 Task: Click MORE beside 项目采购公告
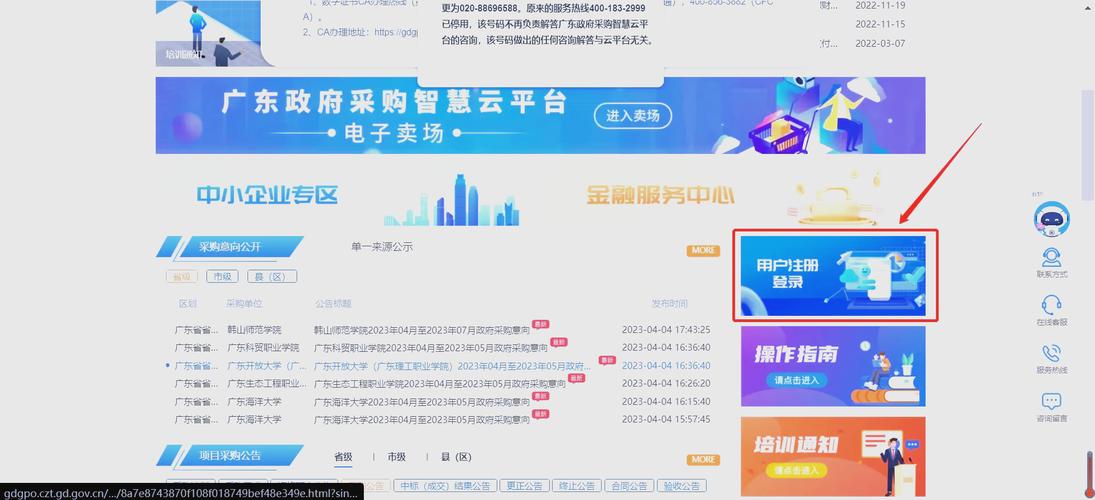click(x=702, y=459)
